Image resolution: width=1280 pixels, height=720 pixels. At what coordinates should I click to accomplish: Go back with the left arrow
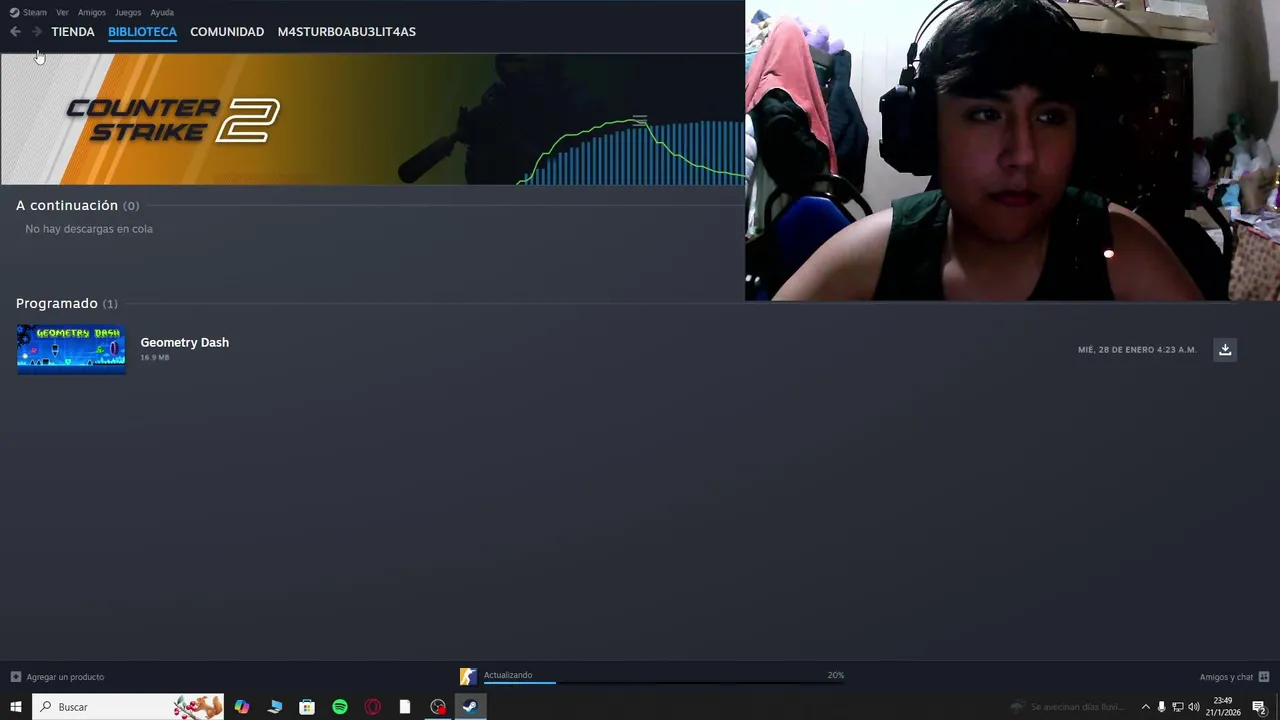pos(15,32)
